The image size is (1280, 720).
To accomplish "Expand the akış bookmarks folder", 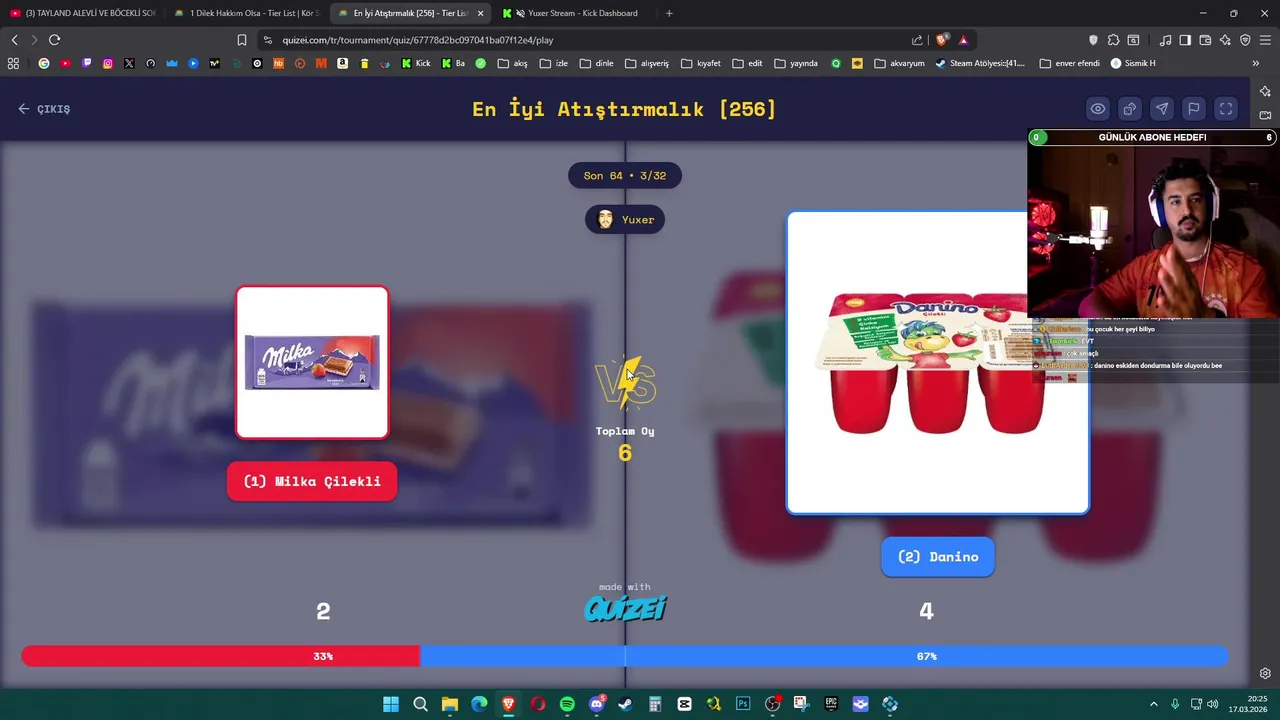I will tap(512, 63).
